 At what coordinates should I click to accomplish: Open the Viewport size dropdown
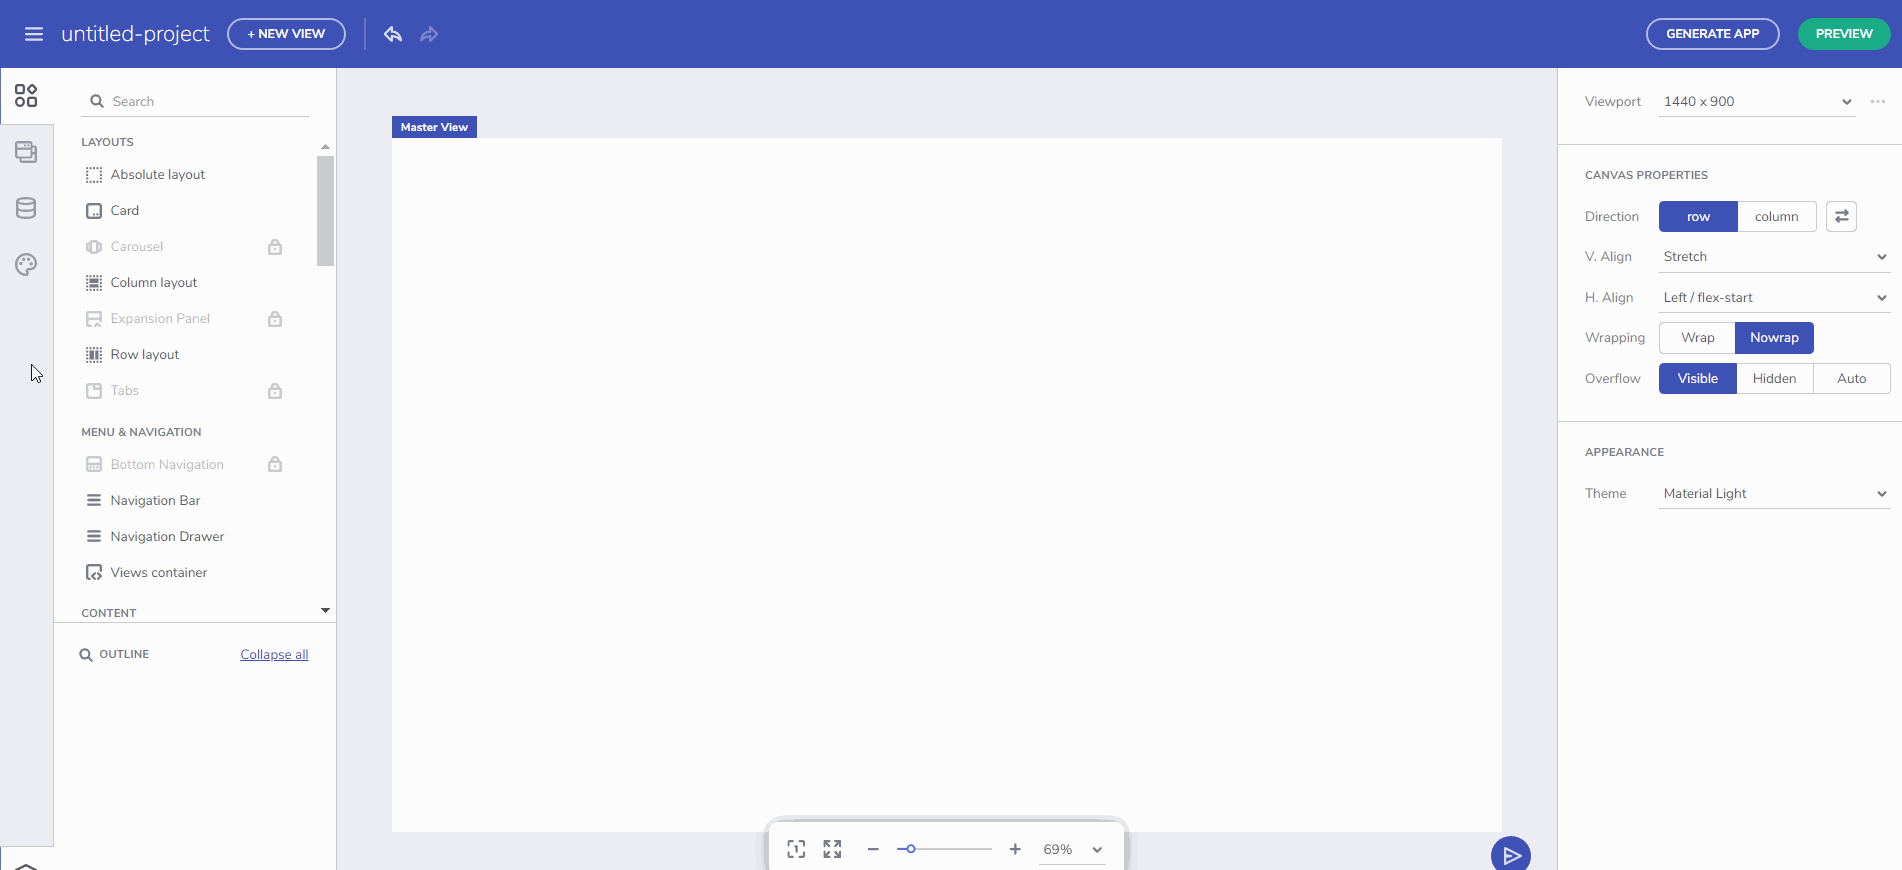point(1757,102)
